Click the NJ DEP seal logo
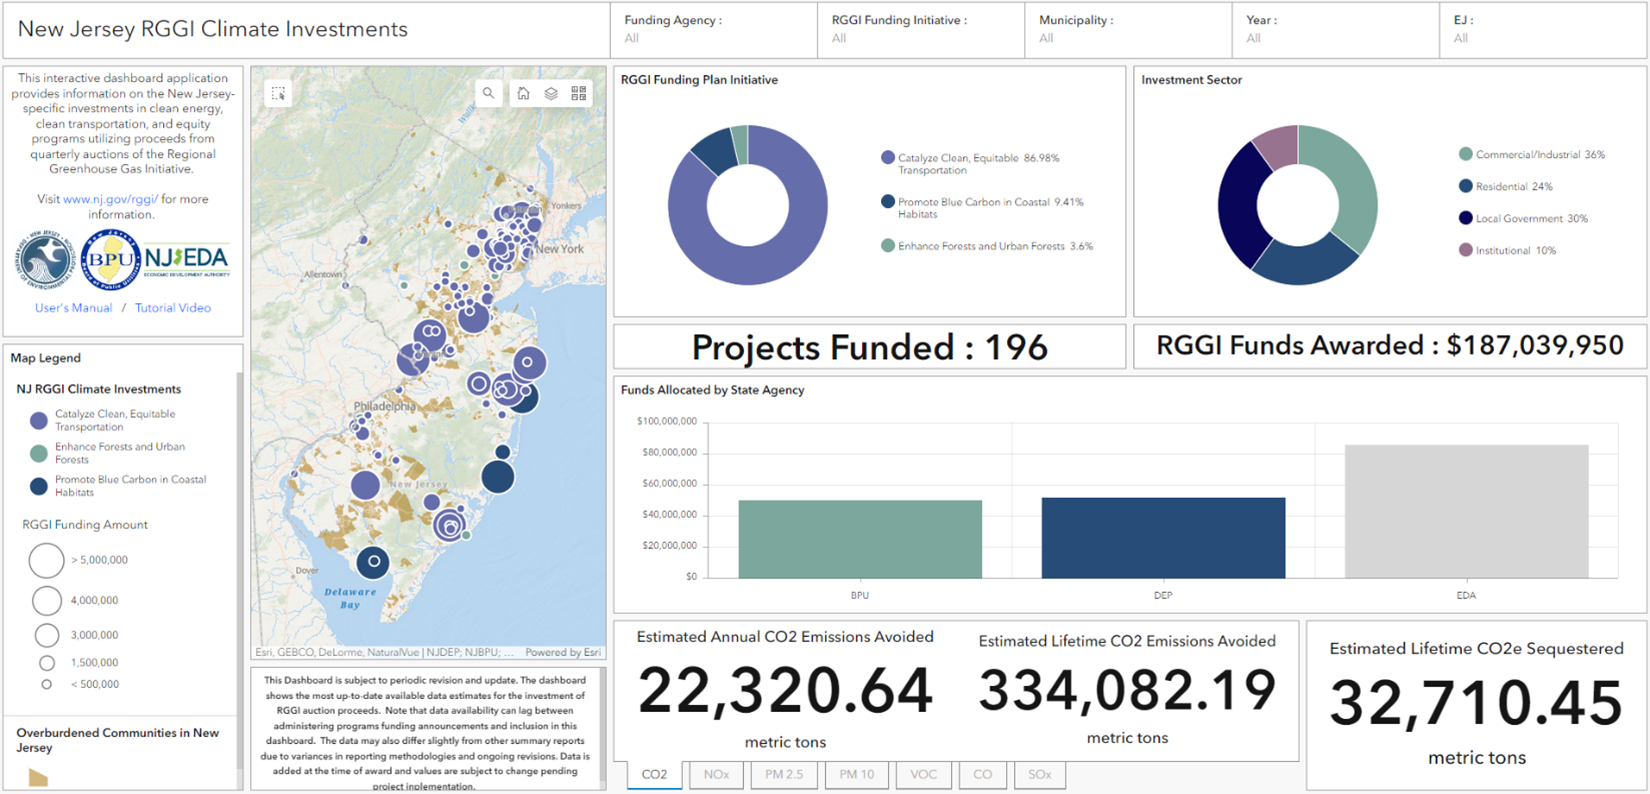 [x=45, y=259]
